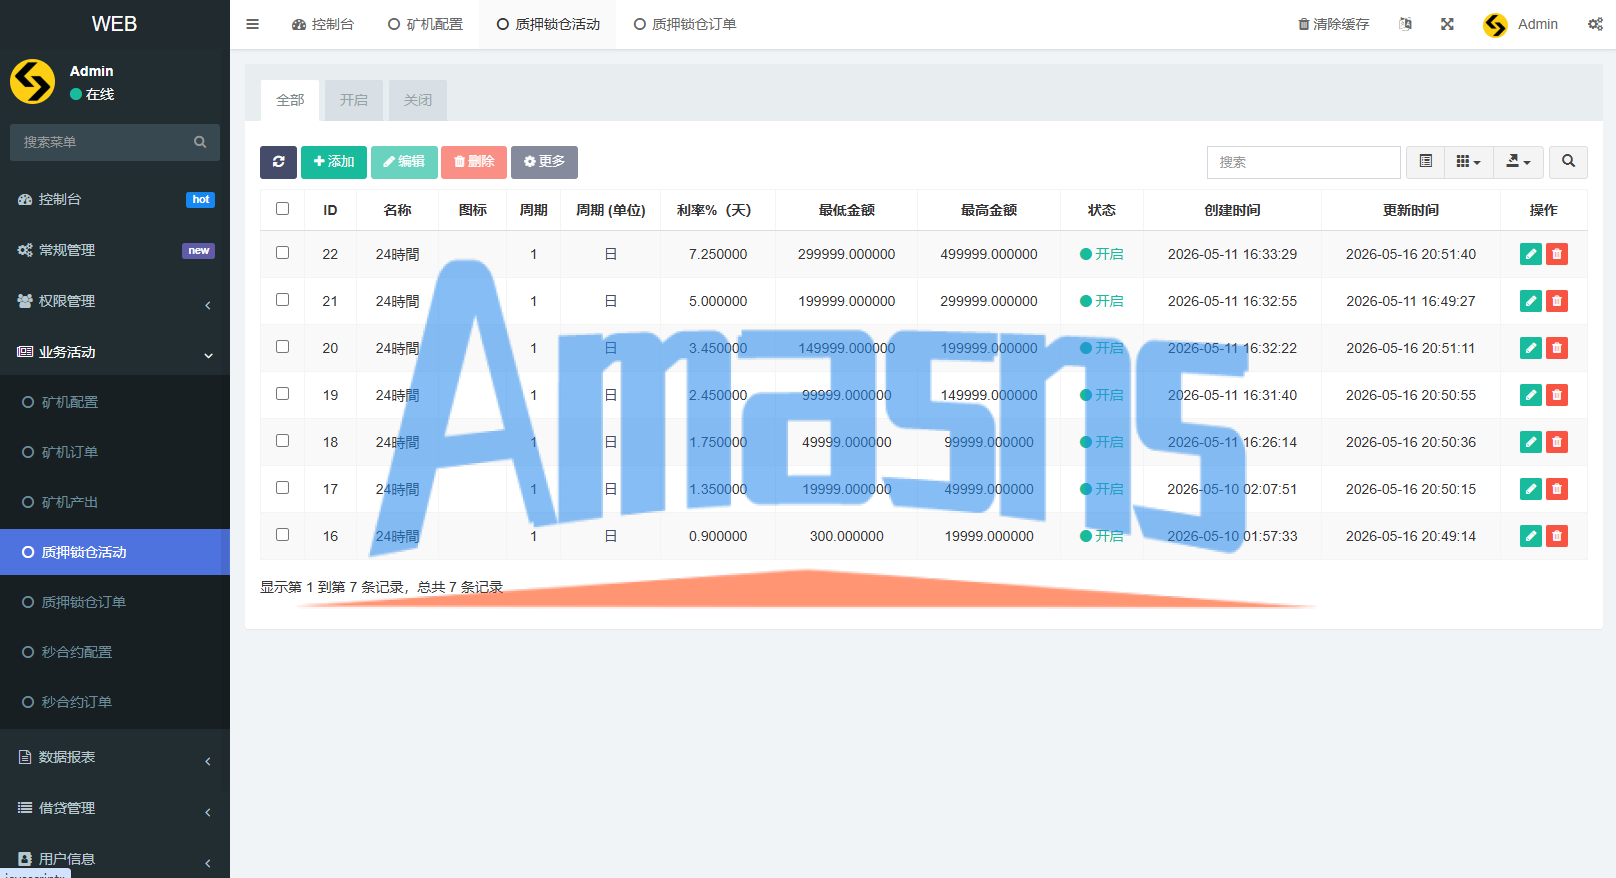Open the 质押锁仓订单 top navigation tab
This screenshot has width=1616, height=878.
(x=685, y=24)
